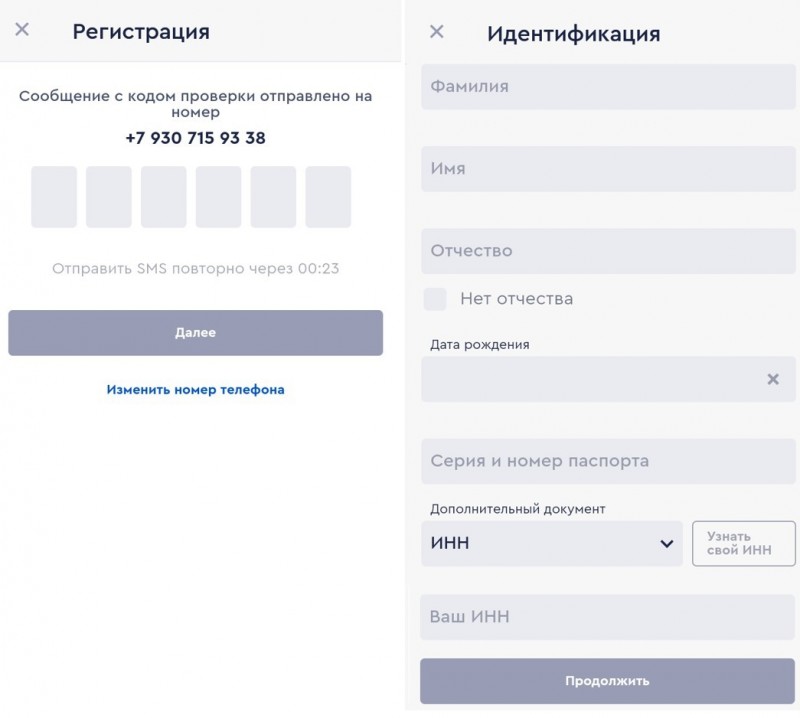Focus the Отчество input field
Screen dimensions: 800x718
[x=608, y=251]
